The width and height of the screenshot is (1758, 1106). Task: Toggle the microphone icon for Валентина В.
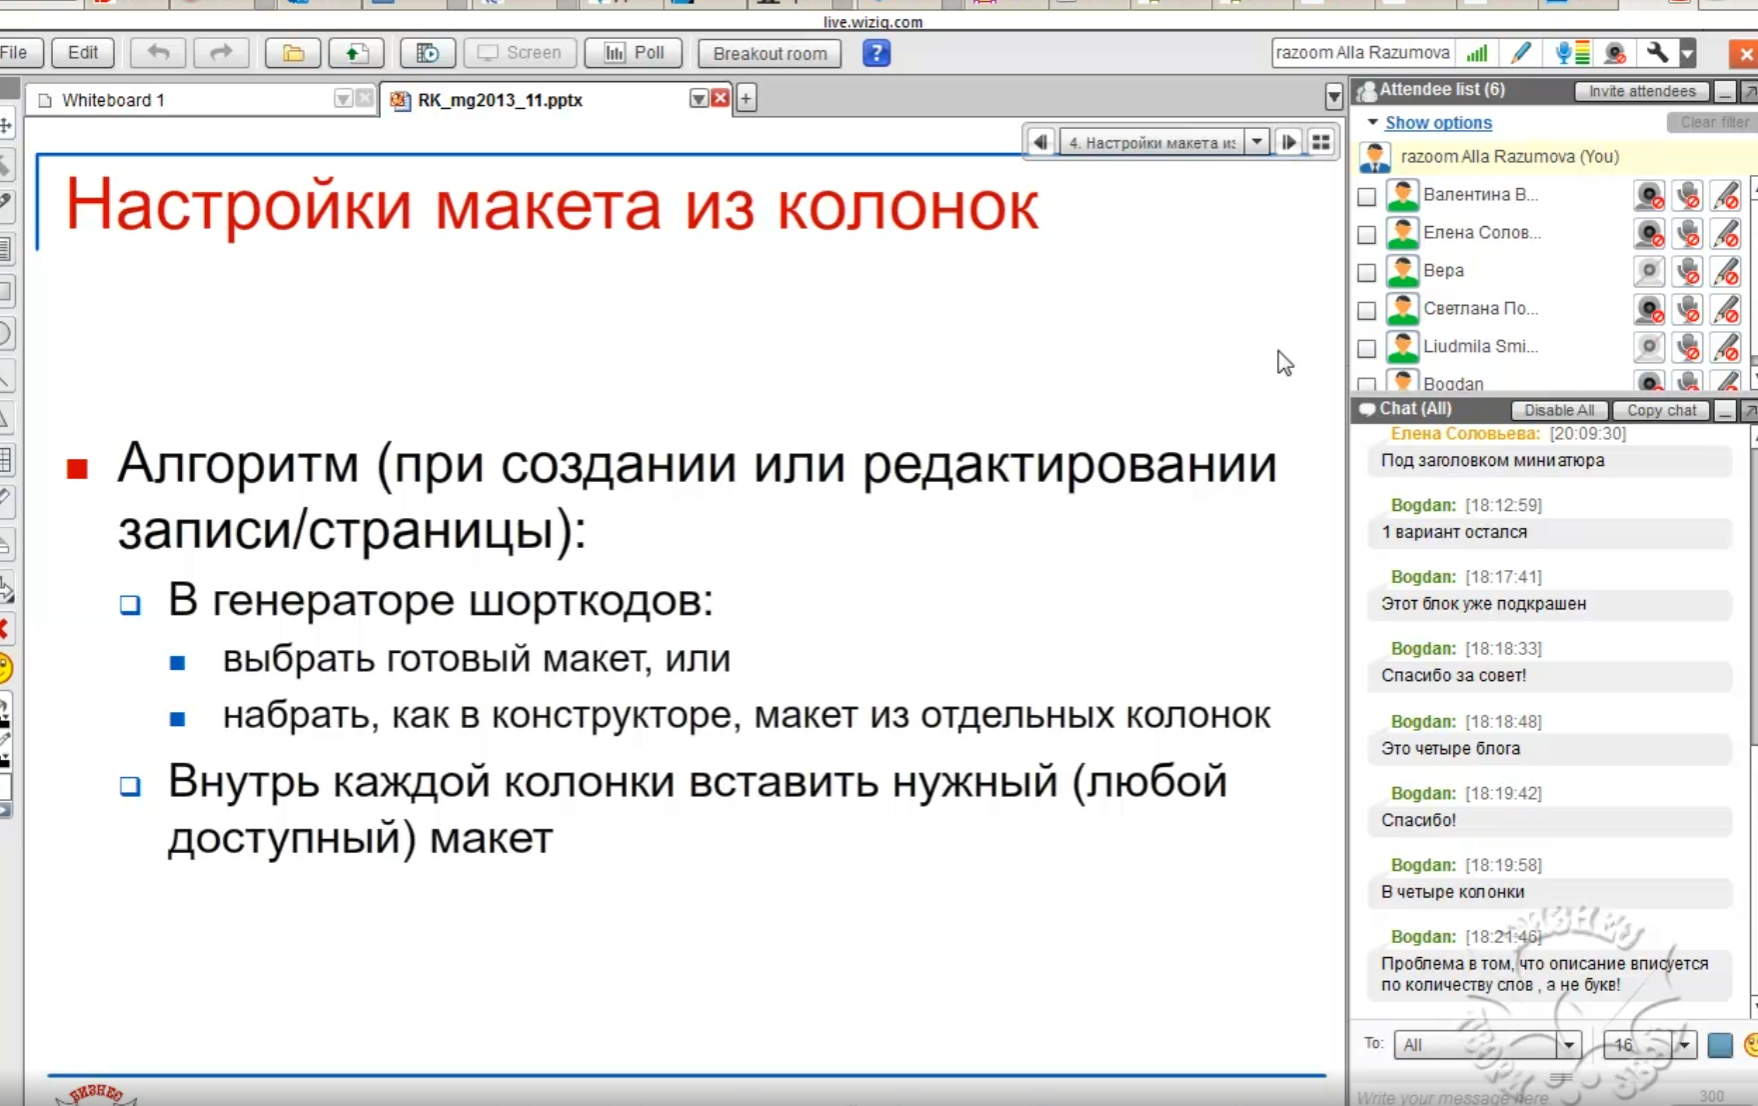(x=1687, y=196)
